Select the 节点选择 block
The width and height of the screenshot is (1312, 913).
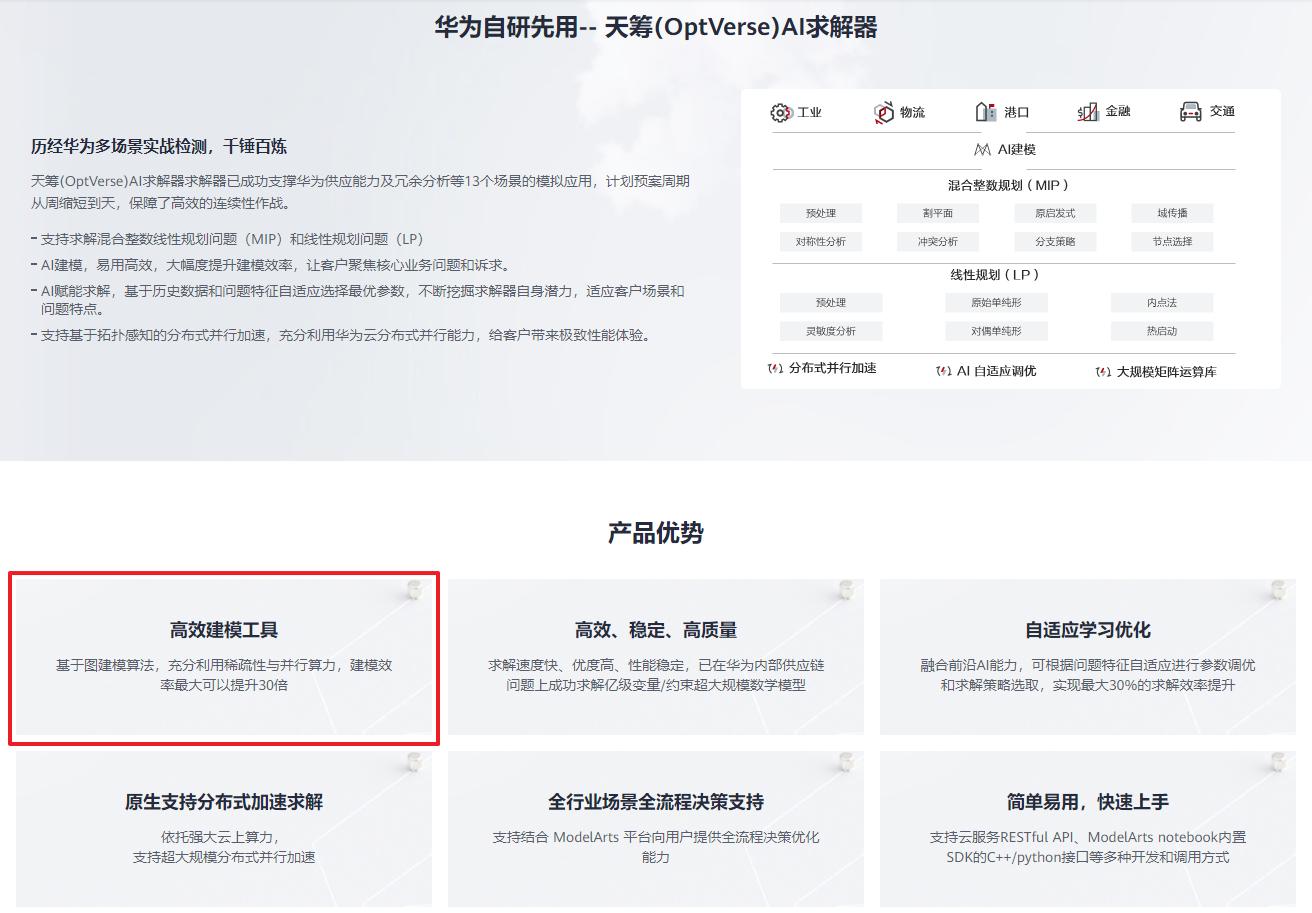tap(1172, 241)
